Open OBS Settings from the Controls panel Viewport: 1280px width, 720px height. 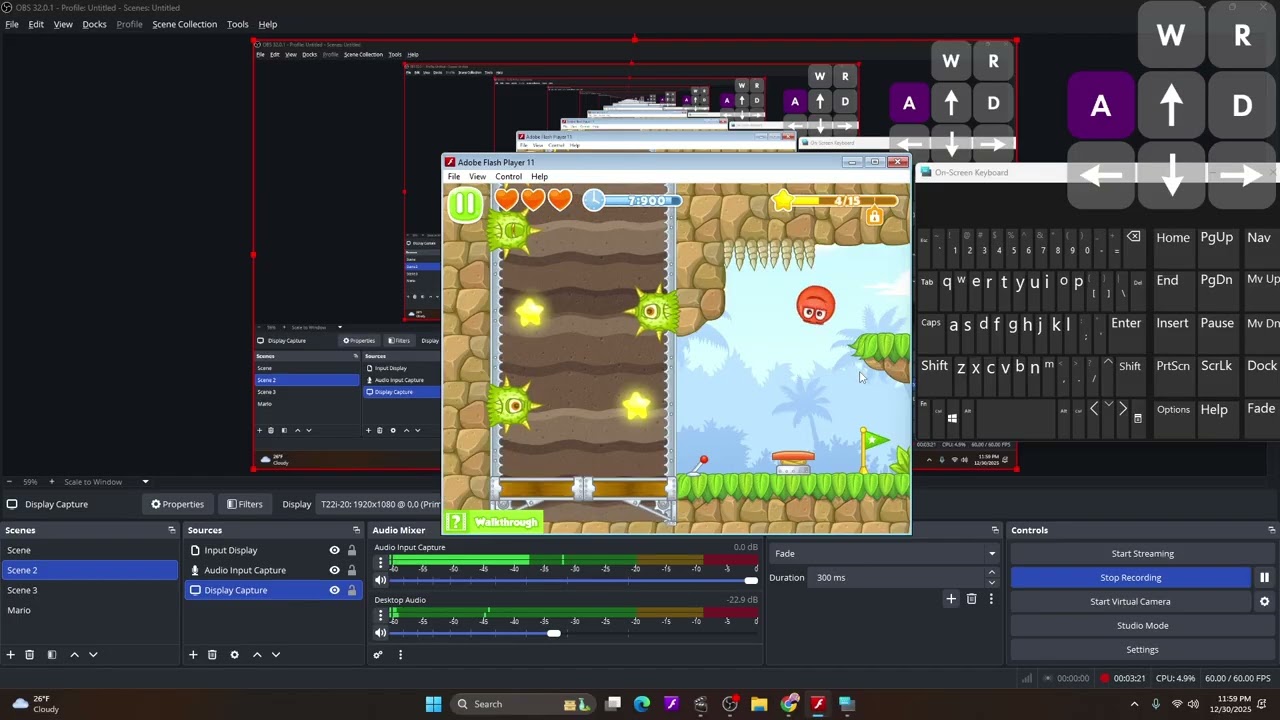(x=1142, y=650)
